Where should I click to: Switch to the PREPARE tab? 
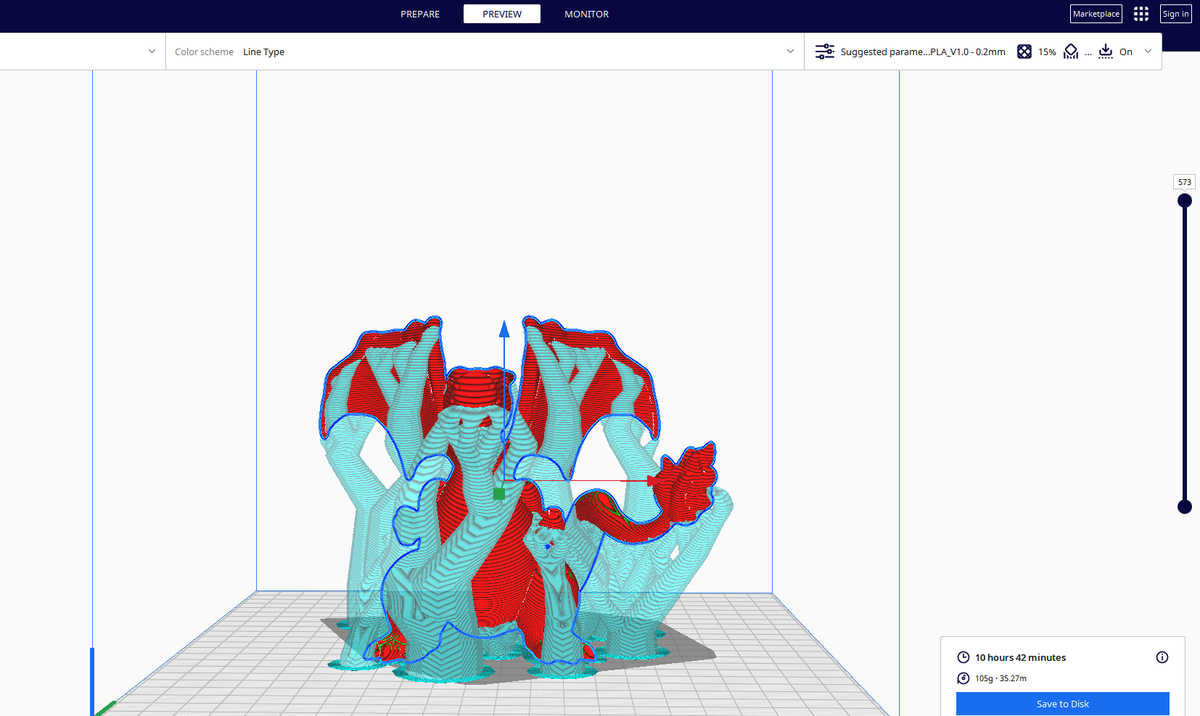click(420, 14)
